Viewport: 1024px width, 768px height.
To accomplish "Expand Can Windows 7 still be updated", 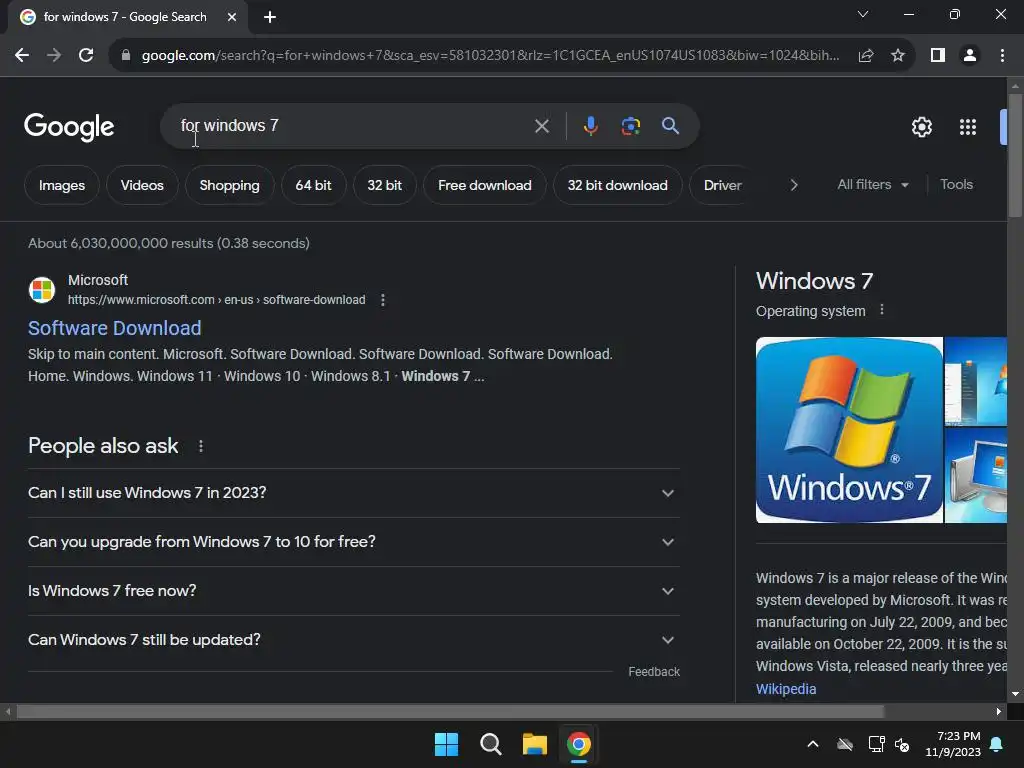I will (353, 640).
